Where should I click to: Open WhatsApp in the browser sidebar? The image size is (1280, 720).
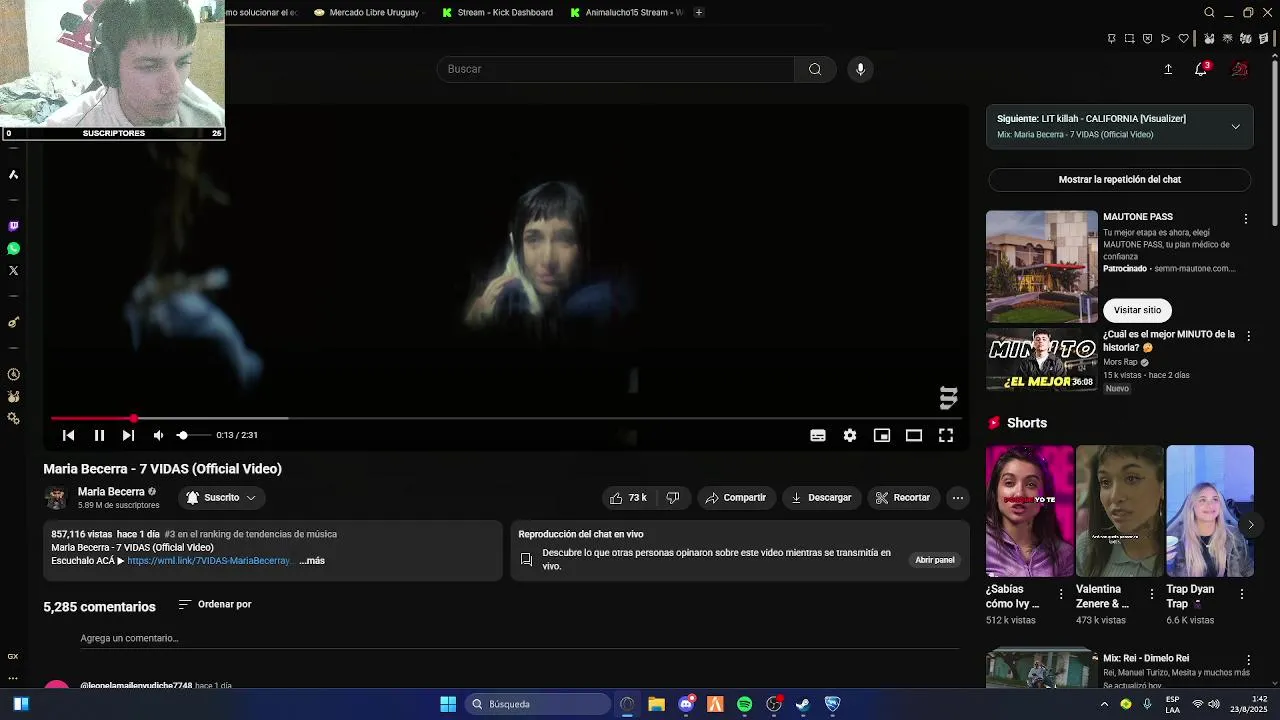pos(13,248)
